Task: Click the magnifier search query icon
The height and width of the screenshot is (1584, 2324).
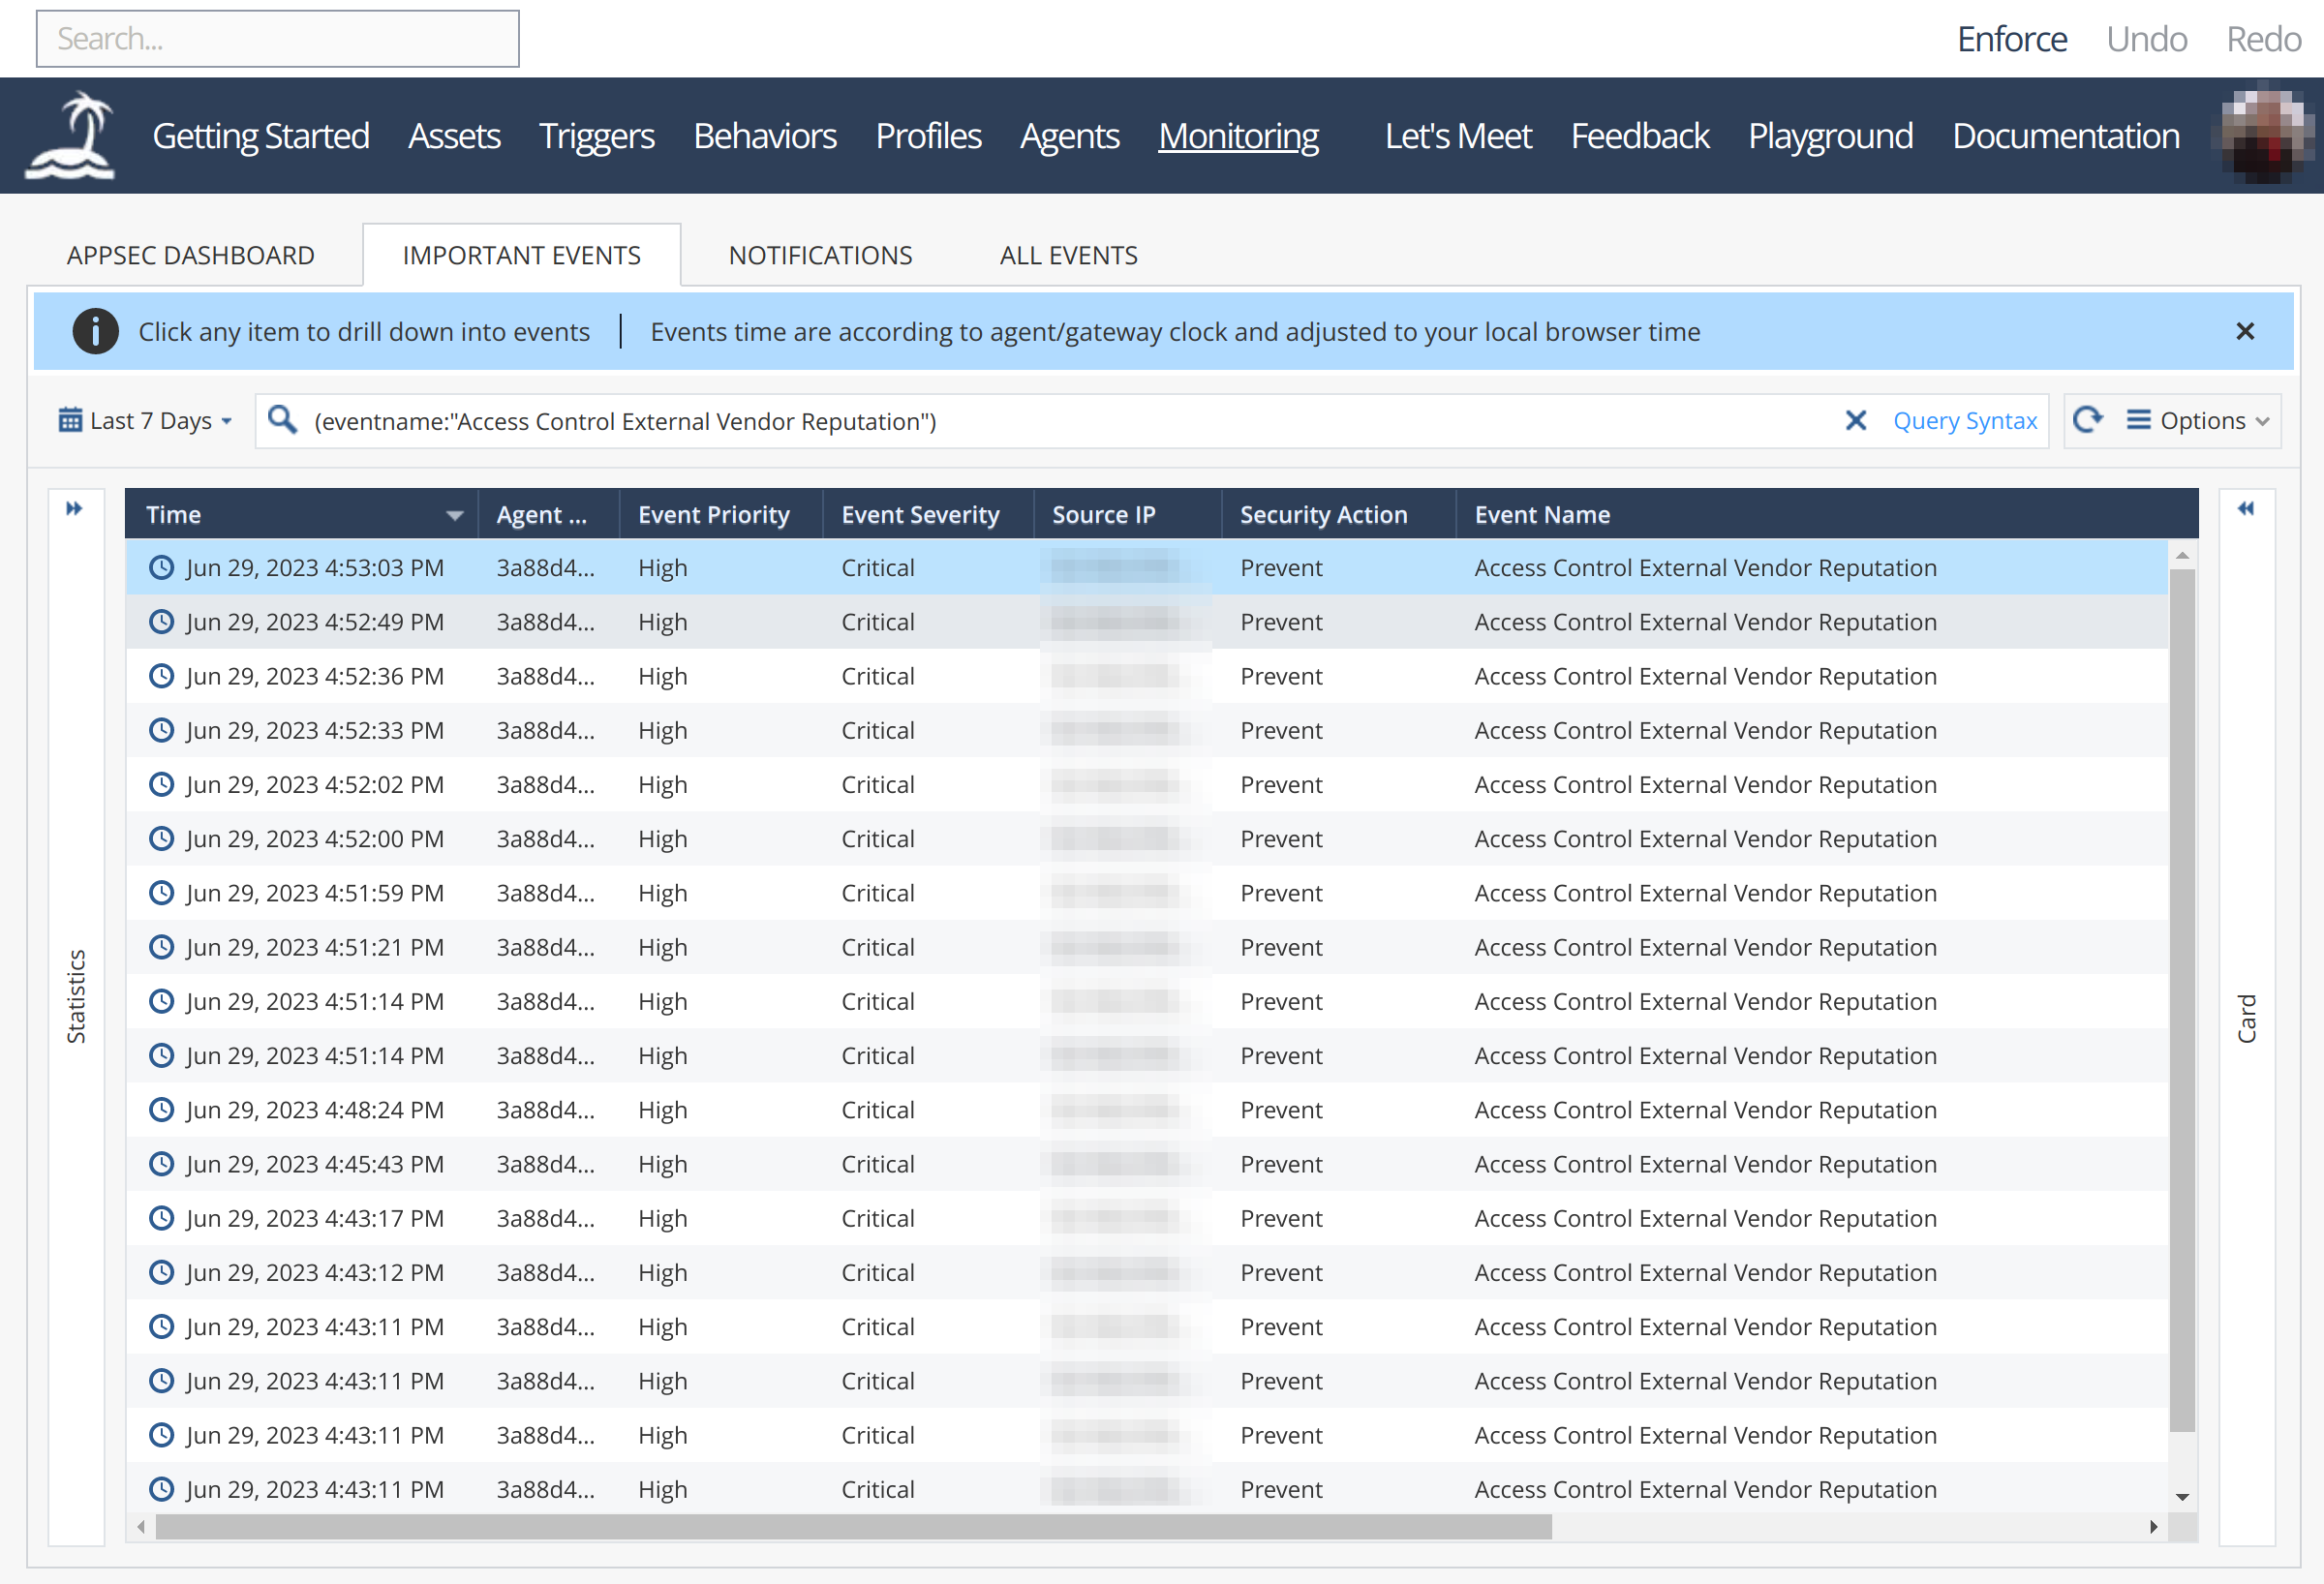Action: click(283, 420)
